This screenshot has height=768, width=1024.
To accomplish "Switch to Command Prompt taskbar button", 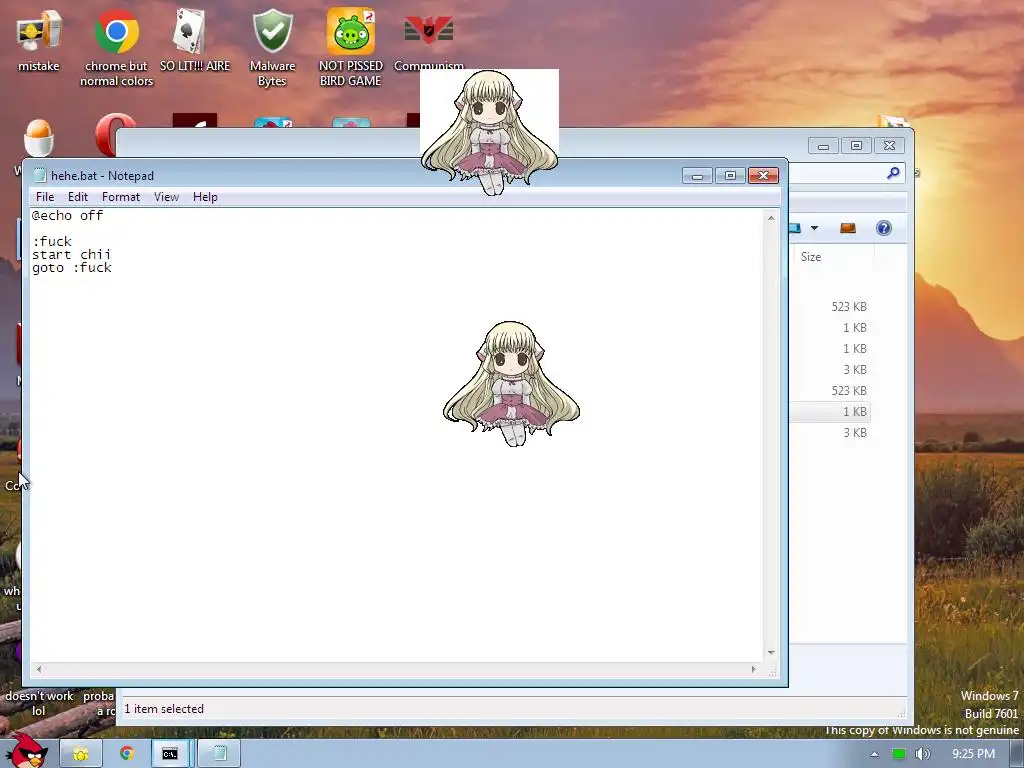I will (x=170, y=754).
